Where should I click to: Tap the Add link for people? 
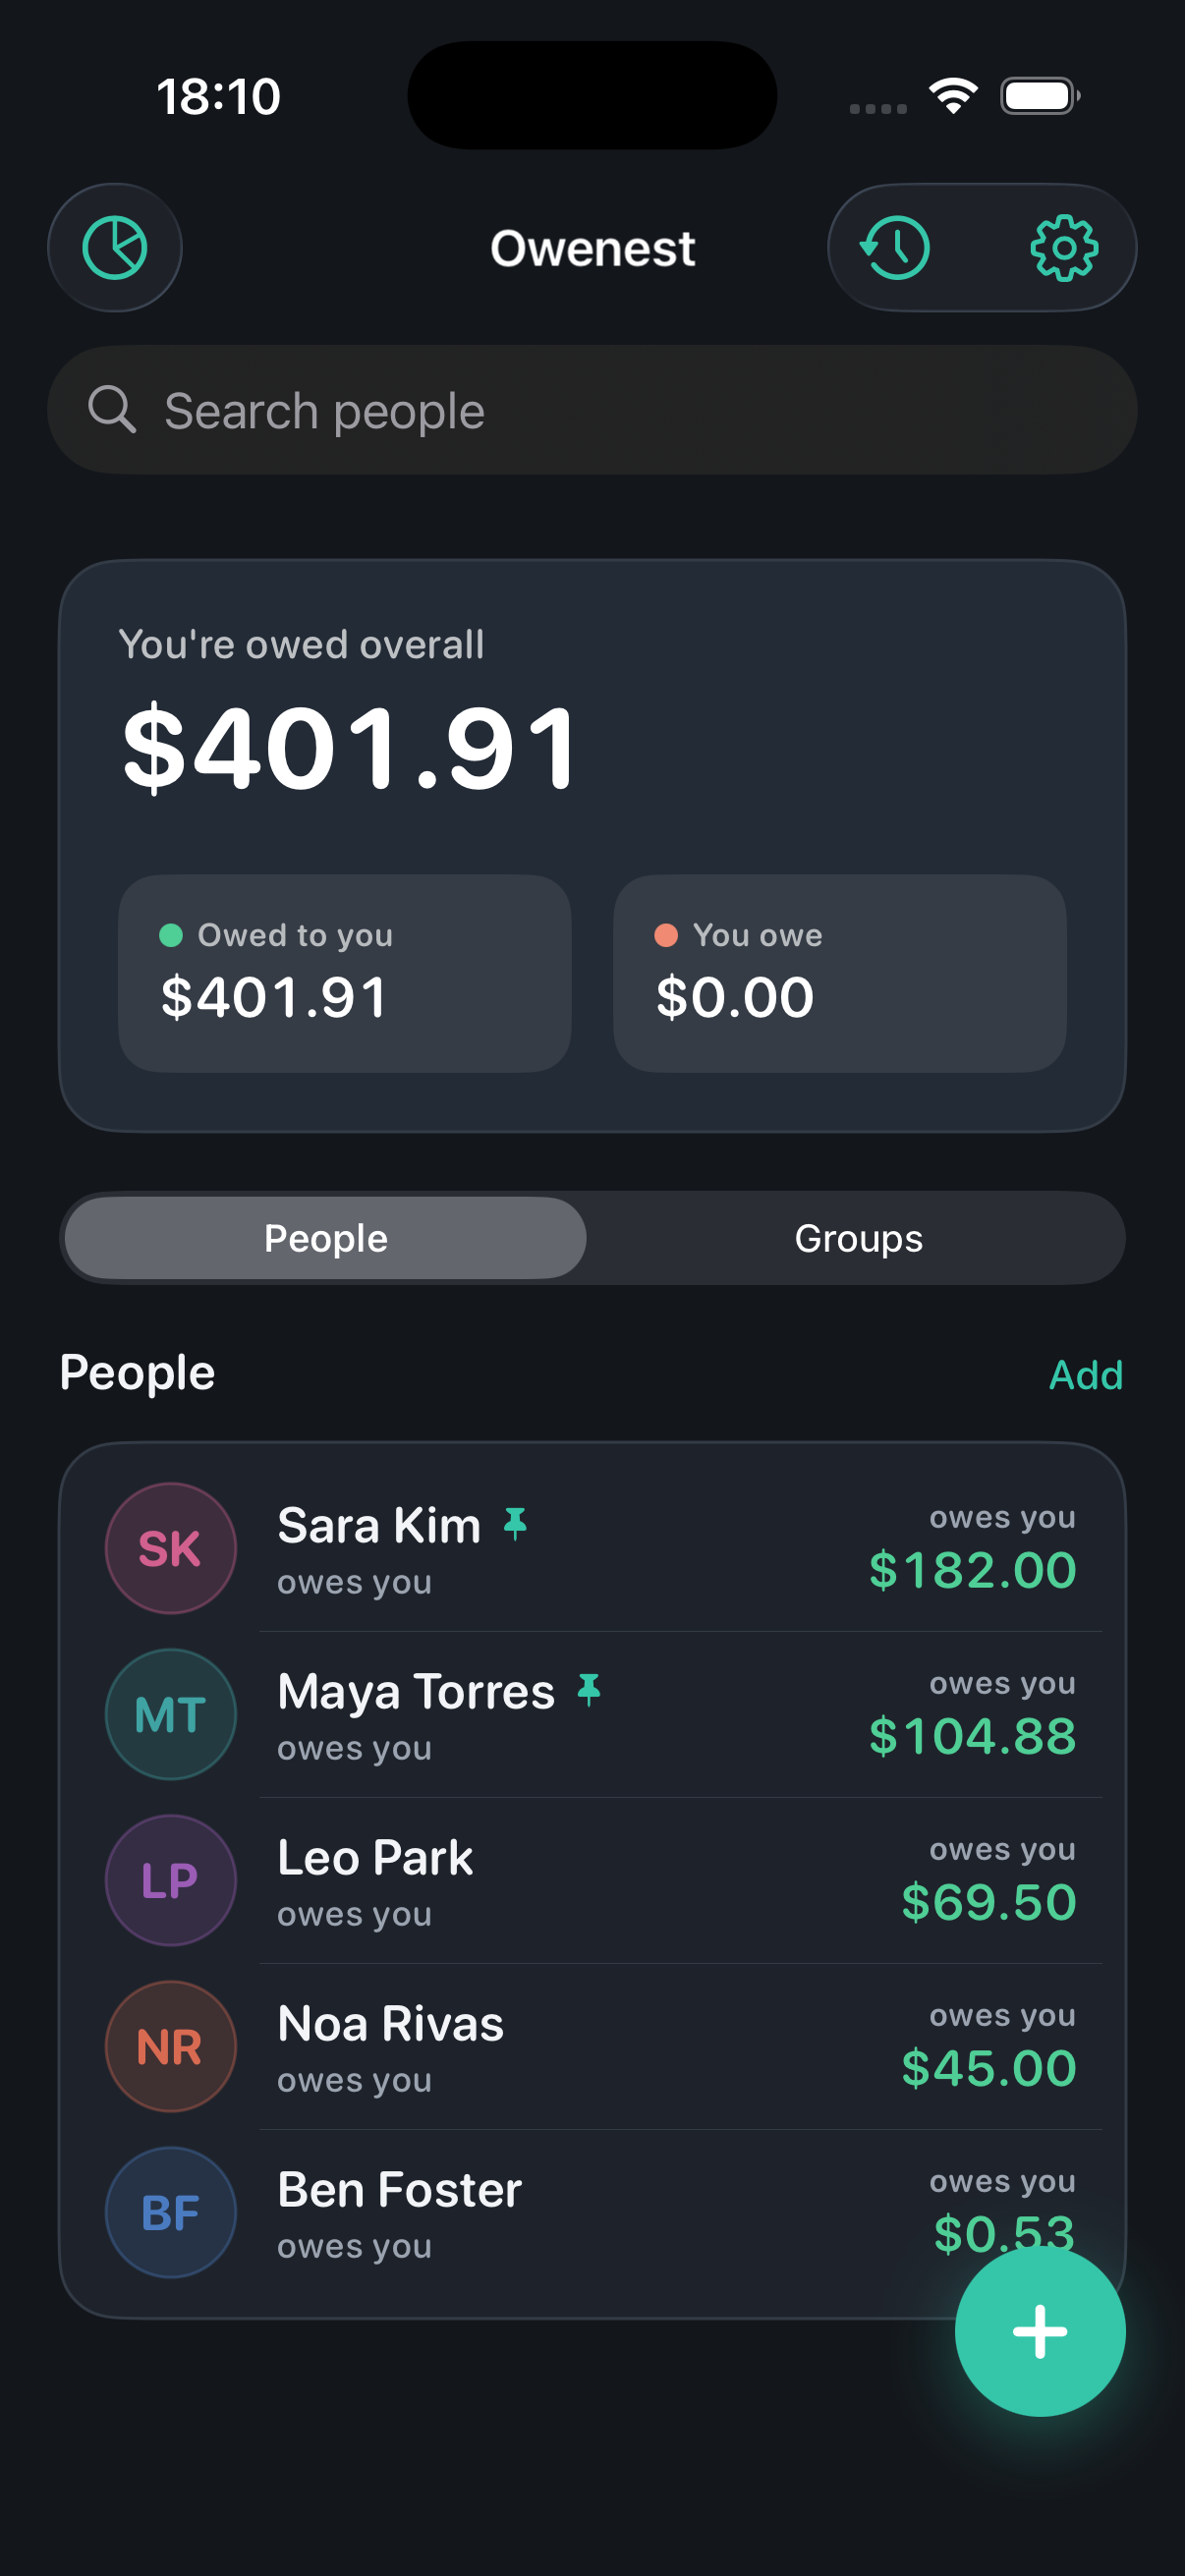coord(1086,1375)
